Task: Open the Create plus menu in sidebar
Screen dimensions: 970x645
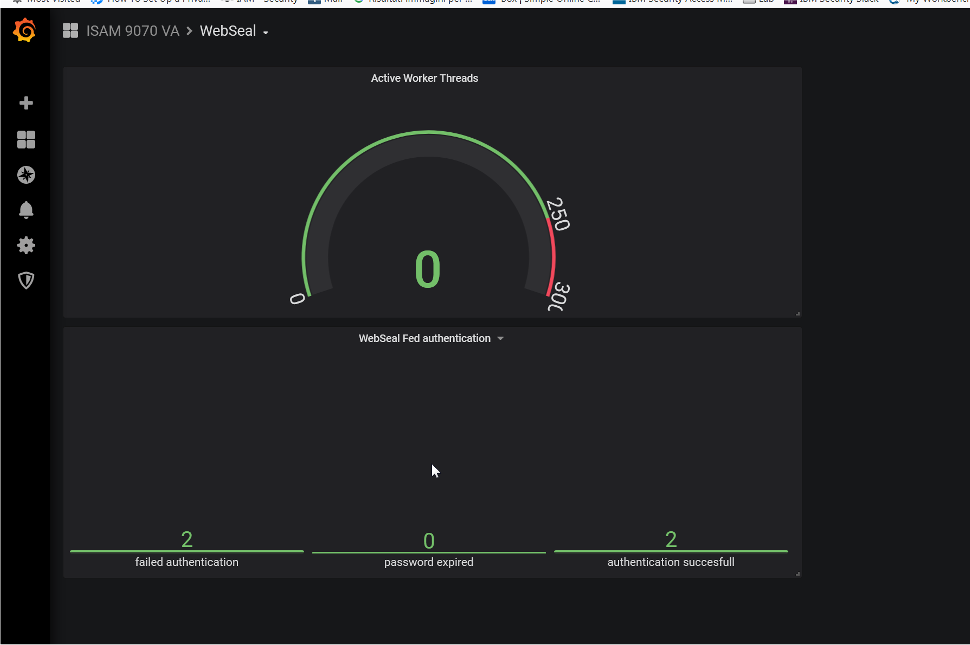Action: (26, 103)
